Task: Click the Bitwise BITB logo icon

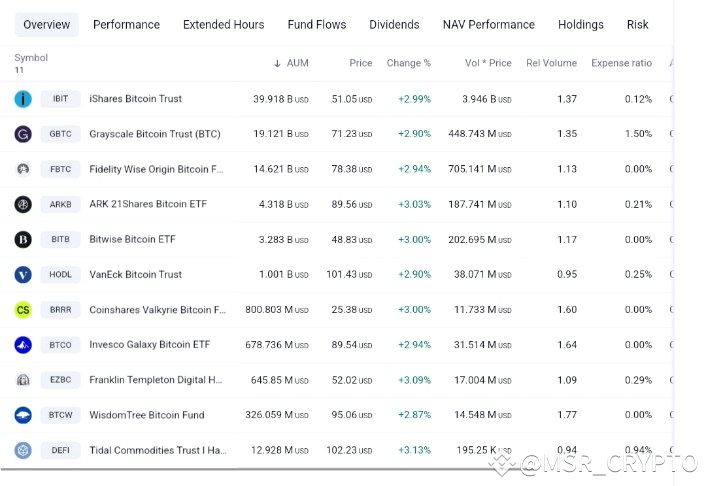Action: (x=23, y=239)
